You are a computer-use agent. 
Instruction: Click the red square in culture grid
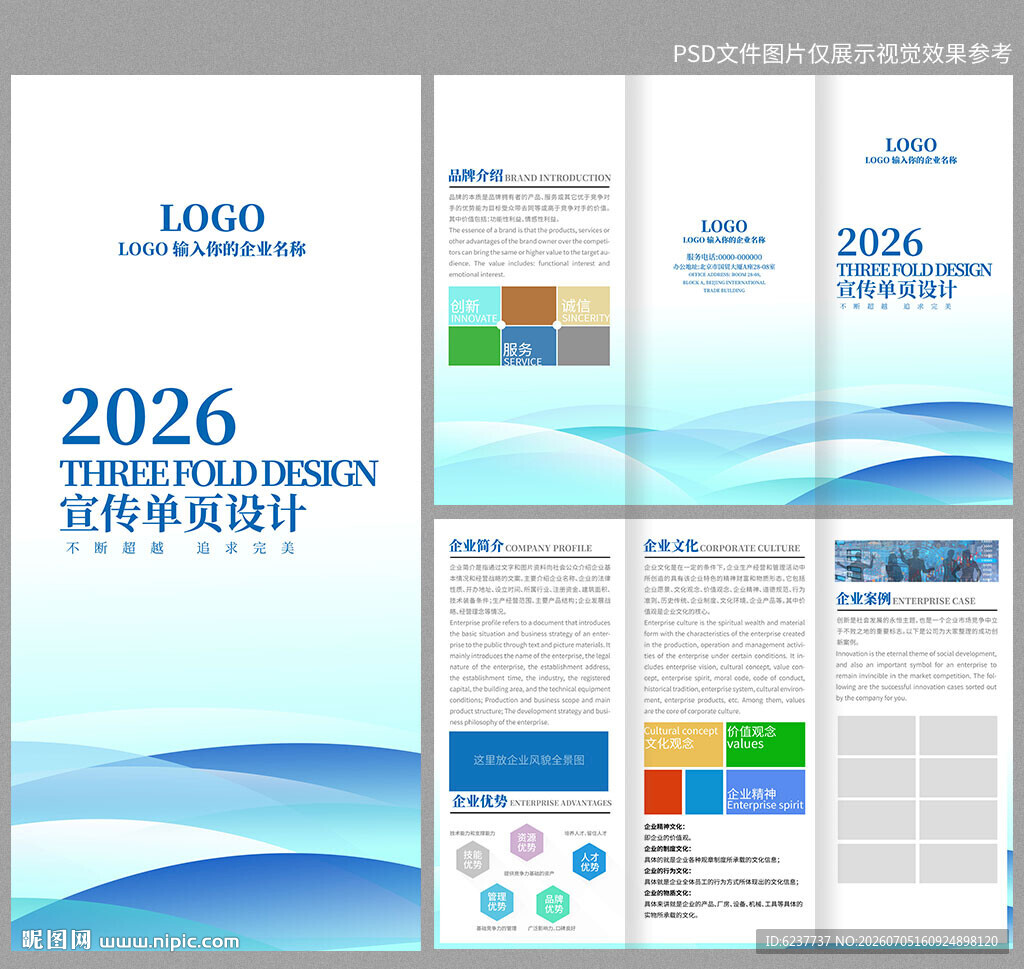pyautogui.click(x=663, y=792)
